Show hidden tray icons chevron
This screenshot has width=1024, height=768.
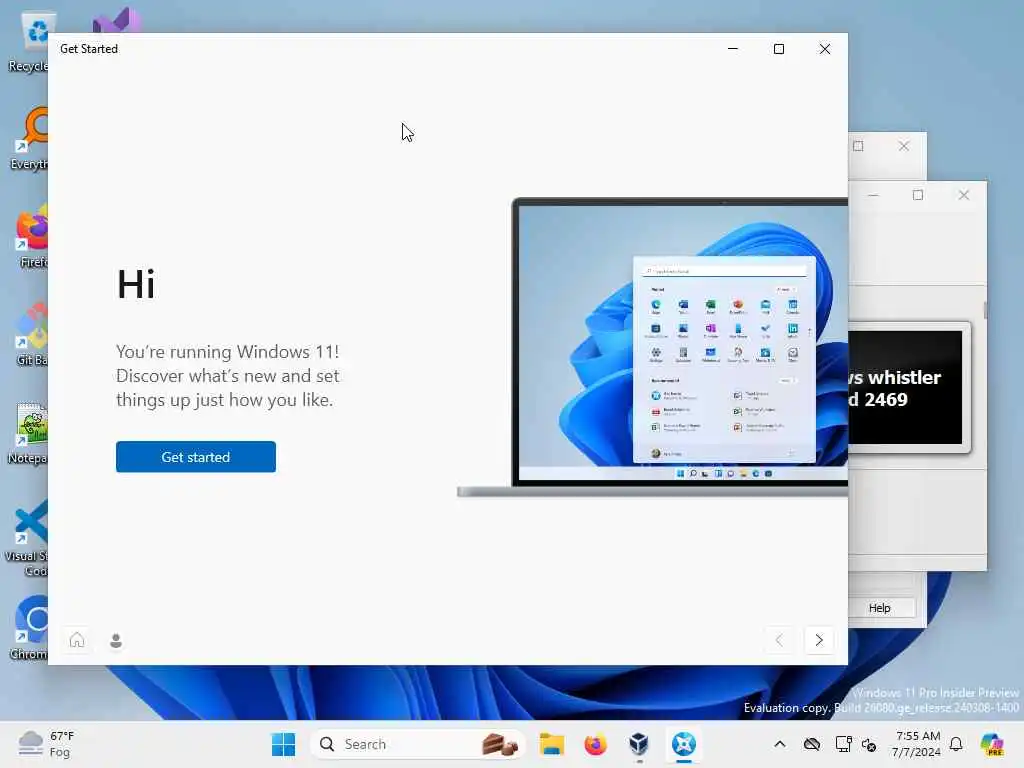780,744
